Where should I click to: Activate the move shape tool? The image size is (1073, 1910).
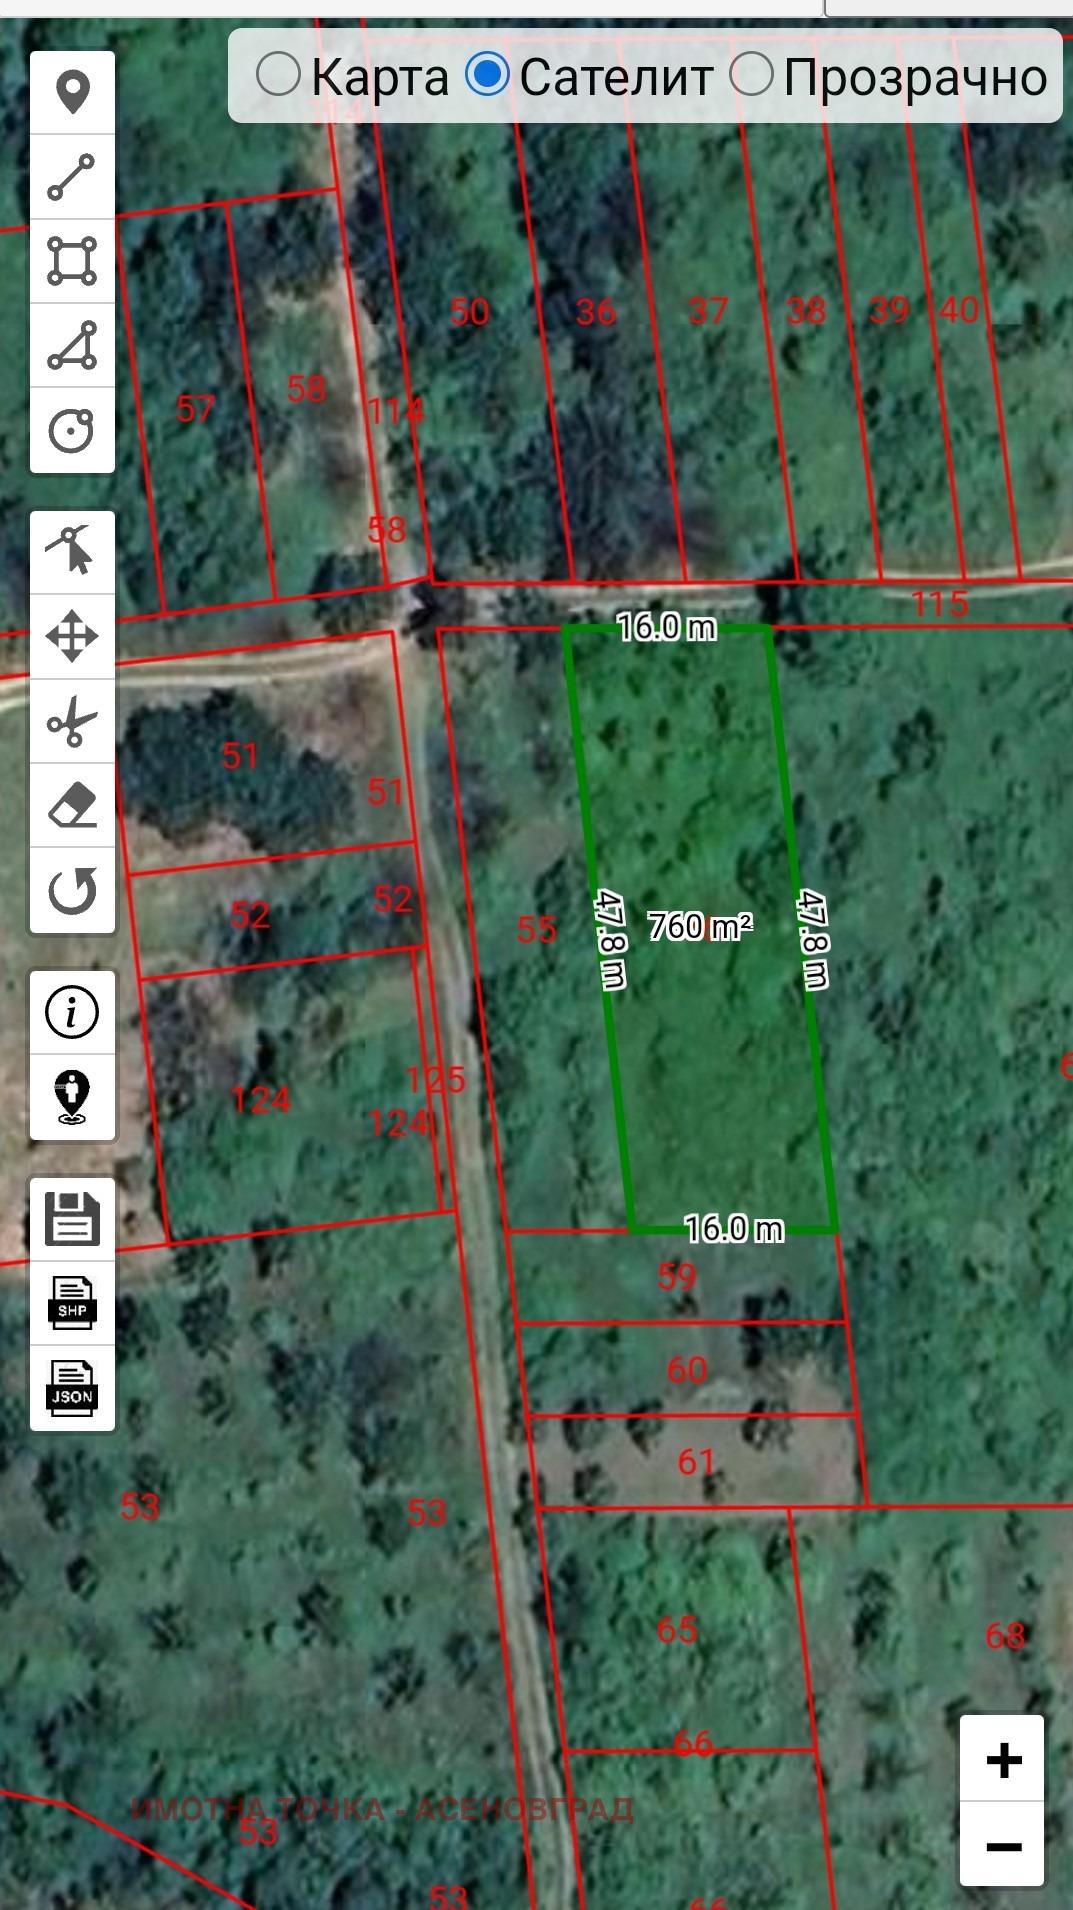[x=72, y=636]
